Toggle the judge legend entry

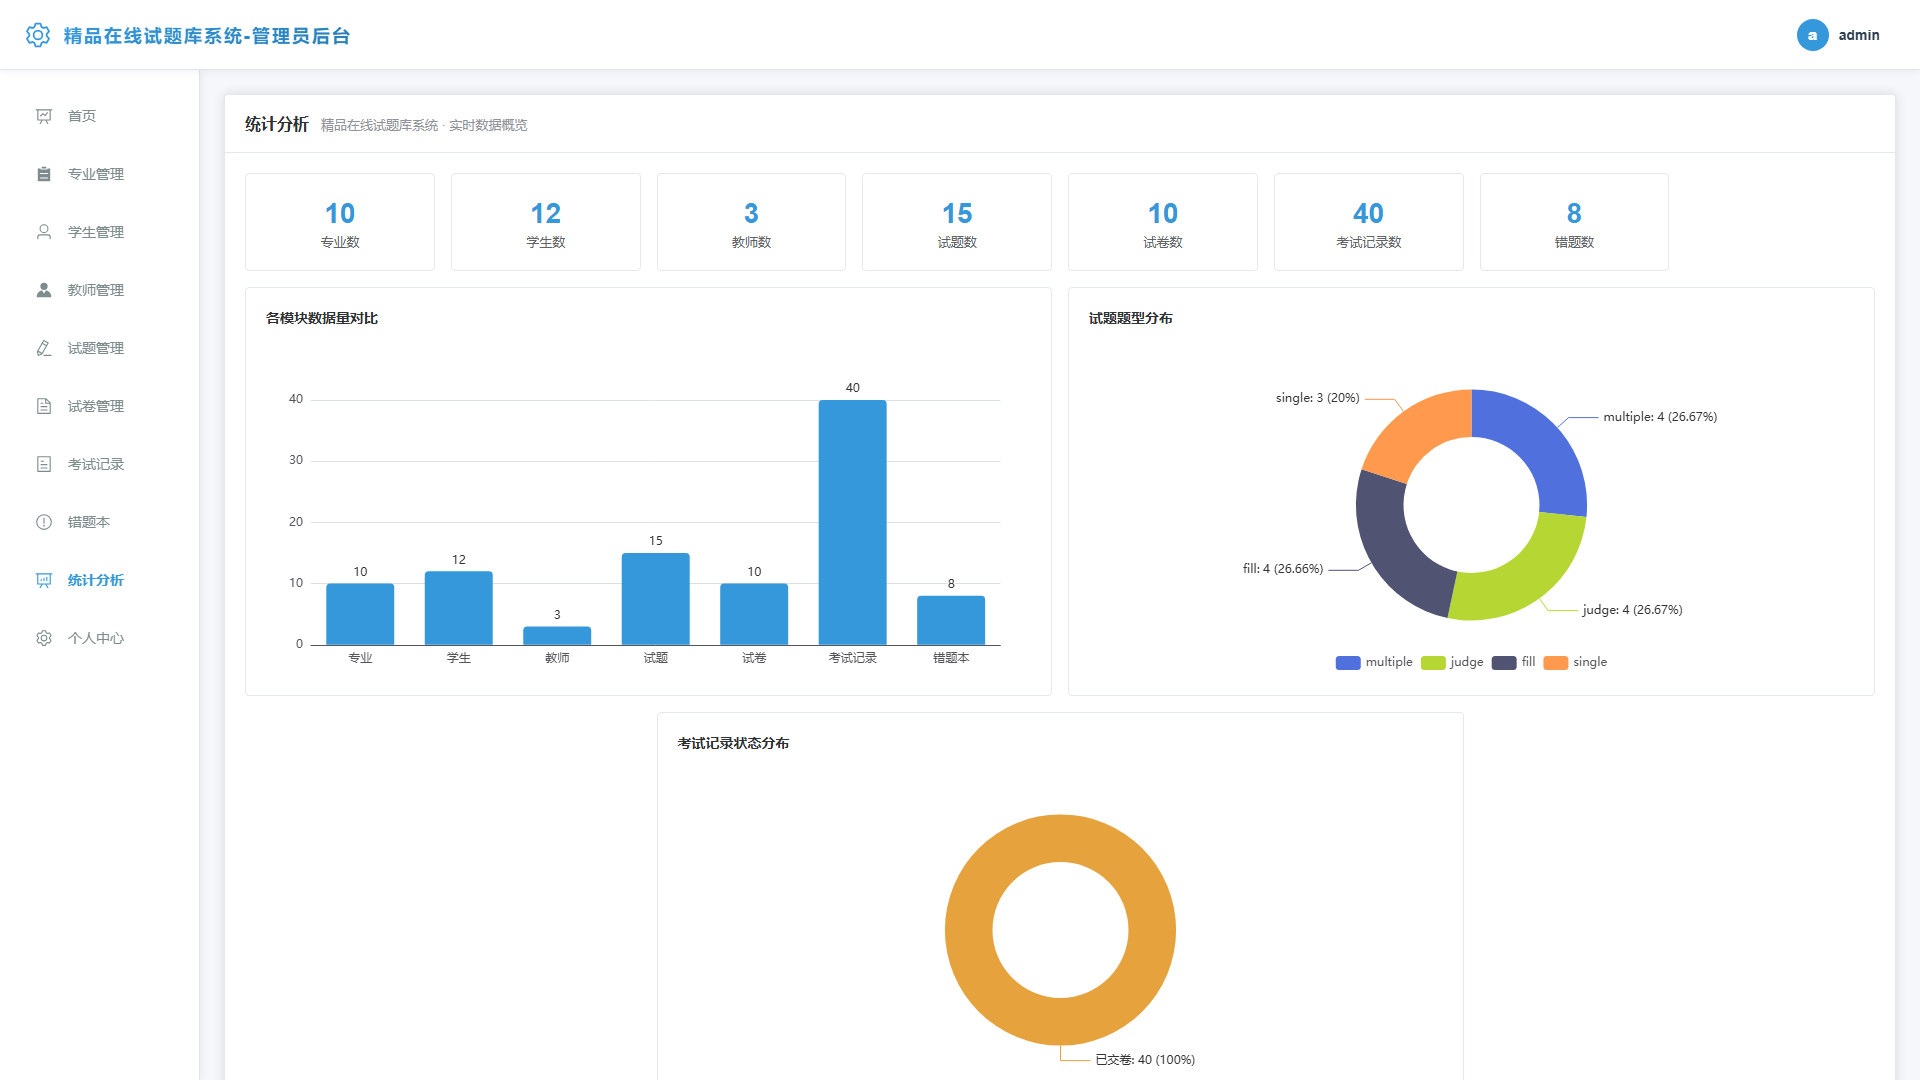coord(1452,662)
